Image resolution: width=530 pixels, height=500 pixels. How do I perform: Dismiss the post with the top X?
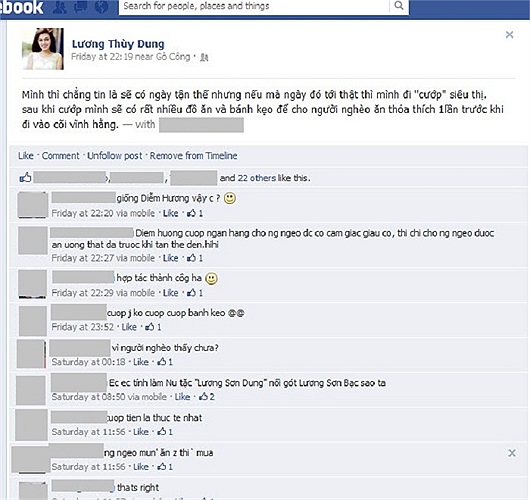[509, 34]
